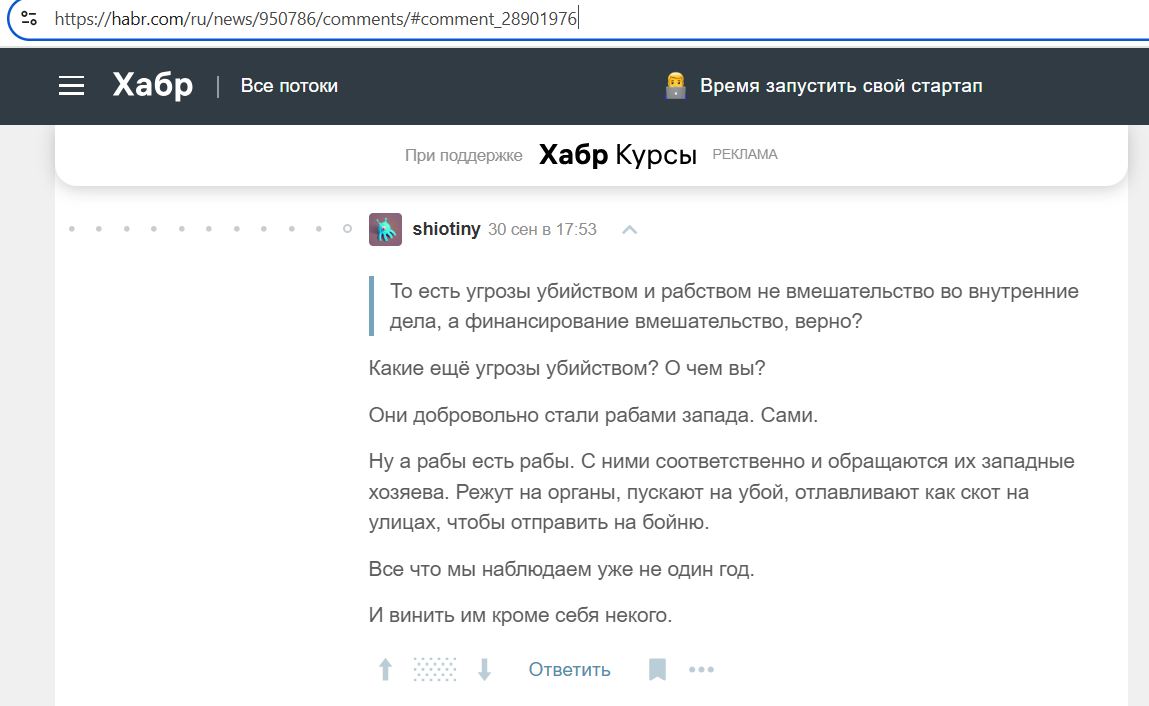Click Ответить to reply to the comment
Screen dimensions: 1149x706
coord(569,669)
